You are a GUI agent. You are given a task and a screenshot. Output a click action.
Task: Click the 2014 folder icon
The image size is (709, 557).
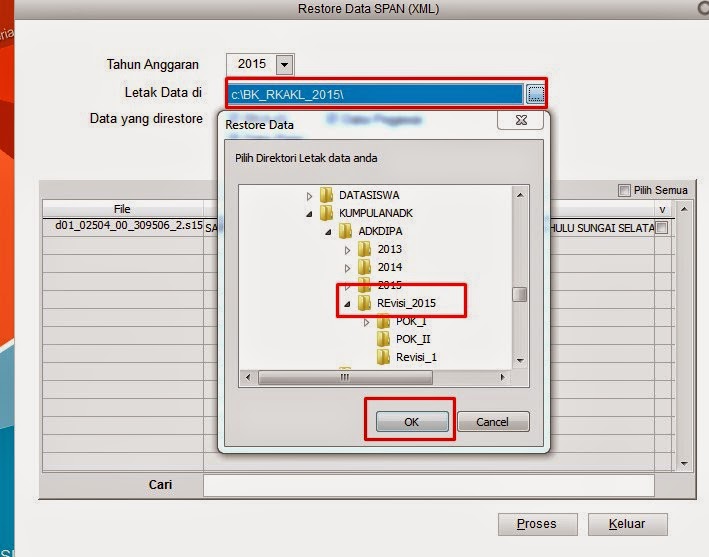[x=364, y=267]
